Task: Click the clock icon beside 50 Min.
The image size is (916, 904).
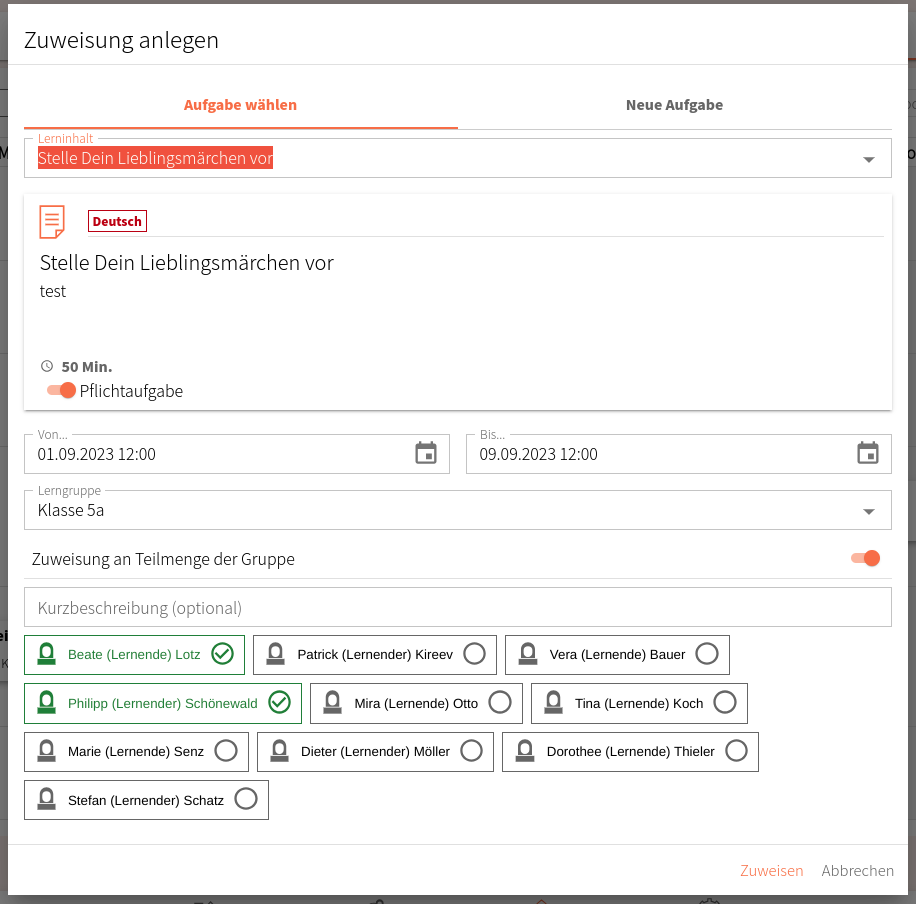Action: (x=47, y=366)
